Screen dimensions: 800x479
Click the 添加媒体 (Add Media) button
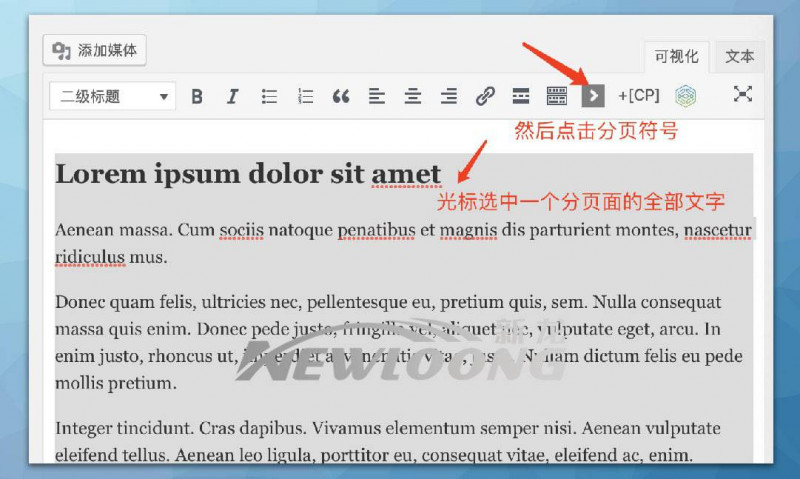96,50
